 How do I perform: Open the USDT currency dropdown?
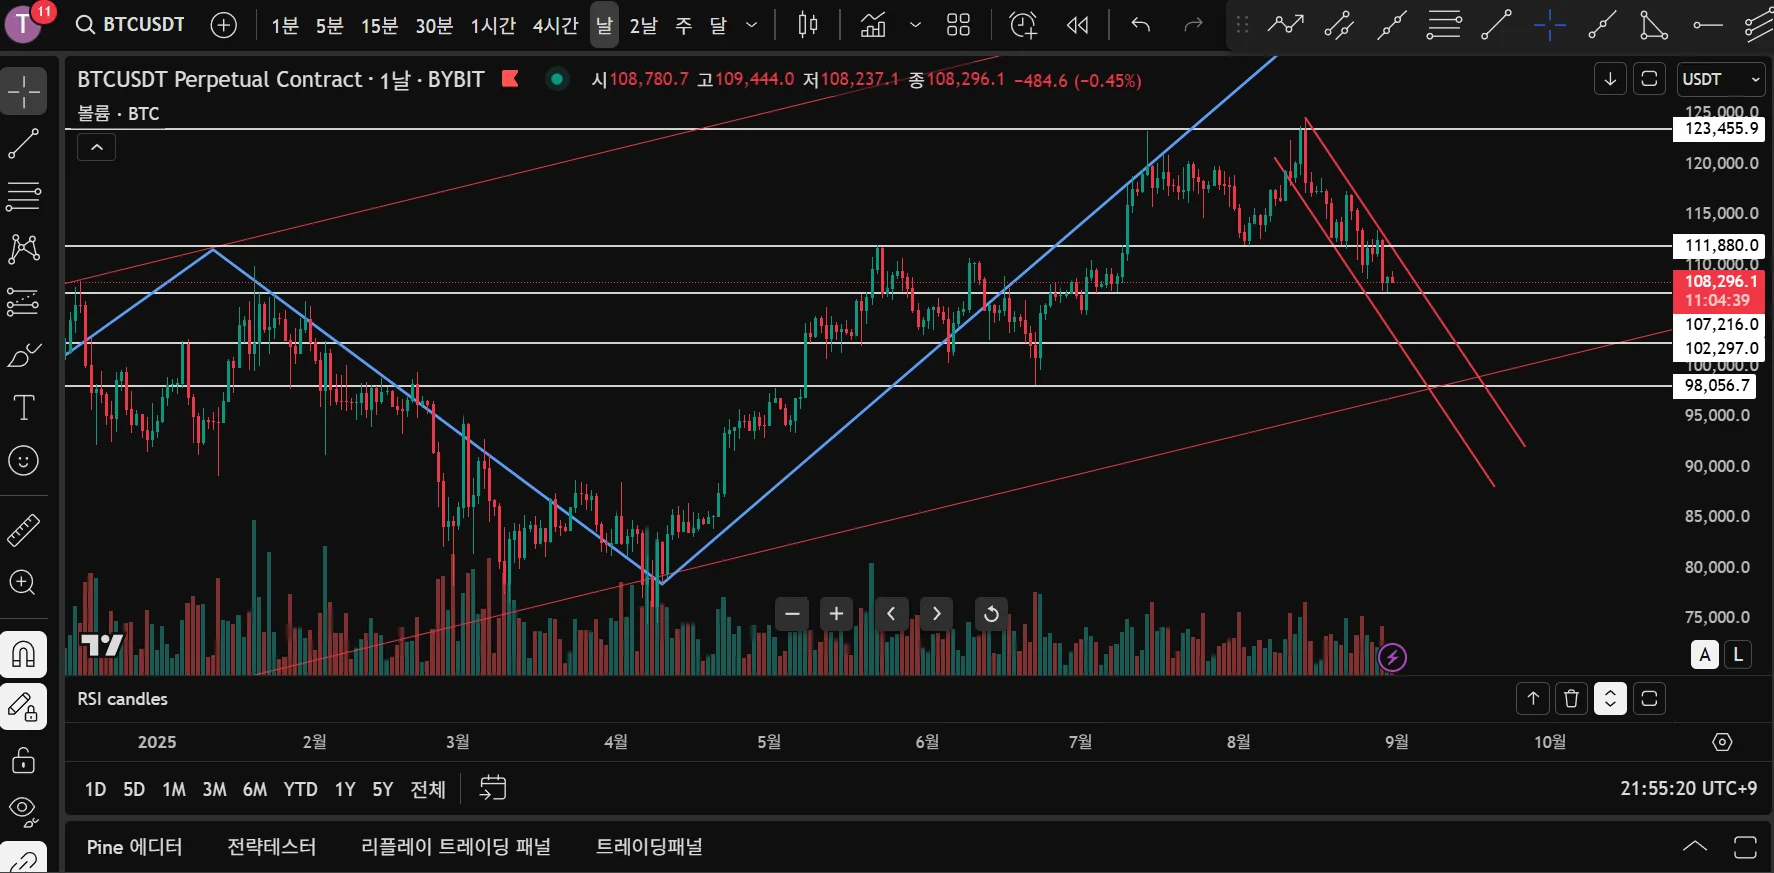click(x=1722, y=79)
